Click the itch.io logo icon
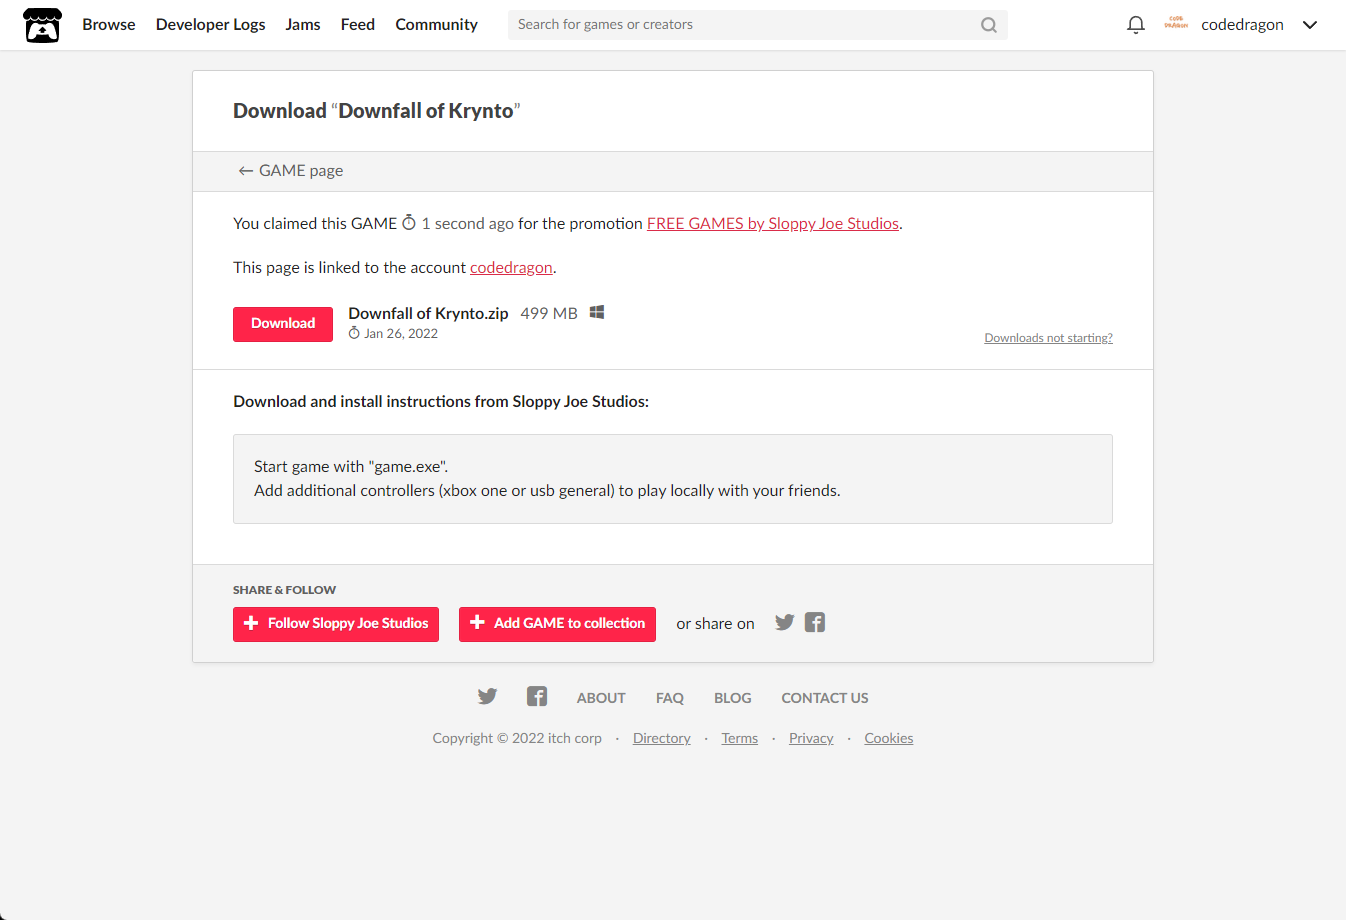Viewport: 1346px width, 920px height. 42,25
